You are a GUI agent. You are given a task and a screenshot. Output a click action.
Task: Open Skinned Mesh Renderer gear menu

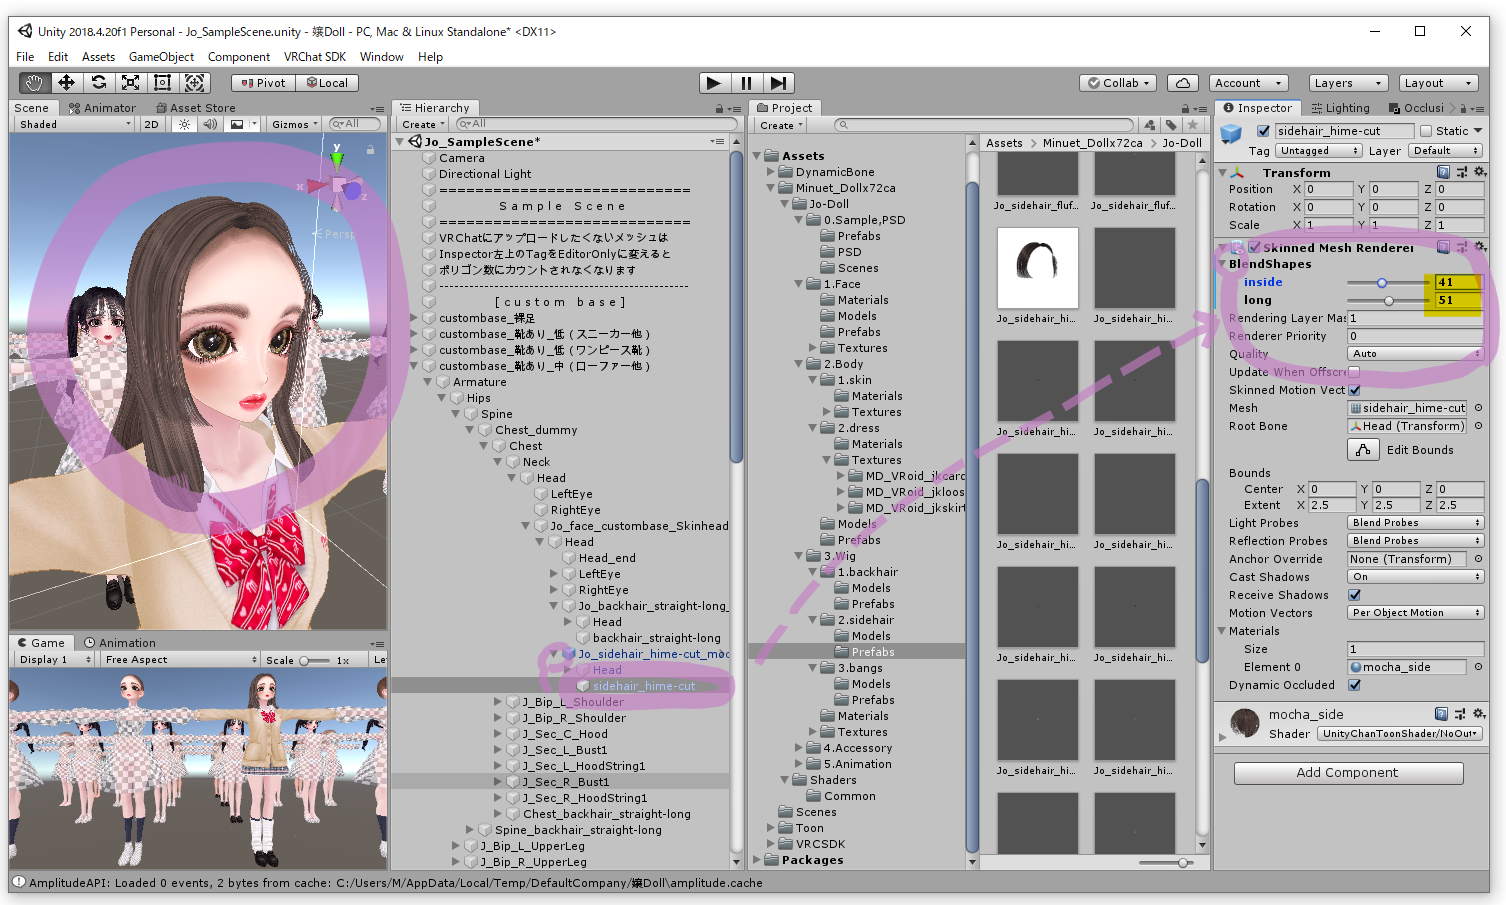[1480, 247]
